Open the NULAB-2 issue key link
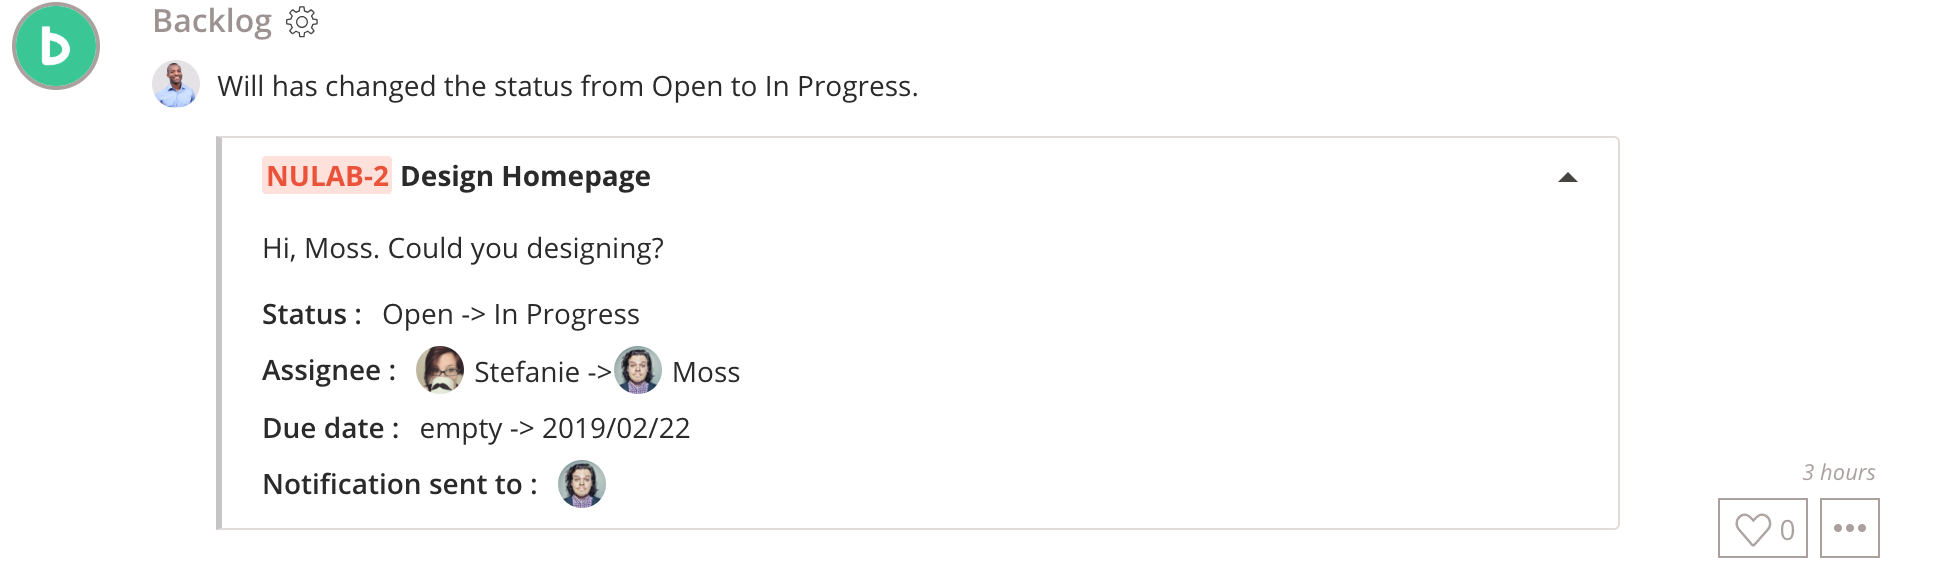 (x=327, y=176)
